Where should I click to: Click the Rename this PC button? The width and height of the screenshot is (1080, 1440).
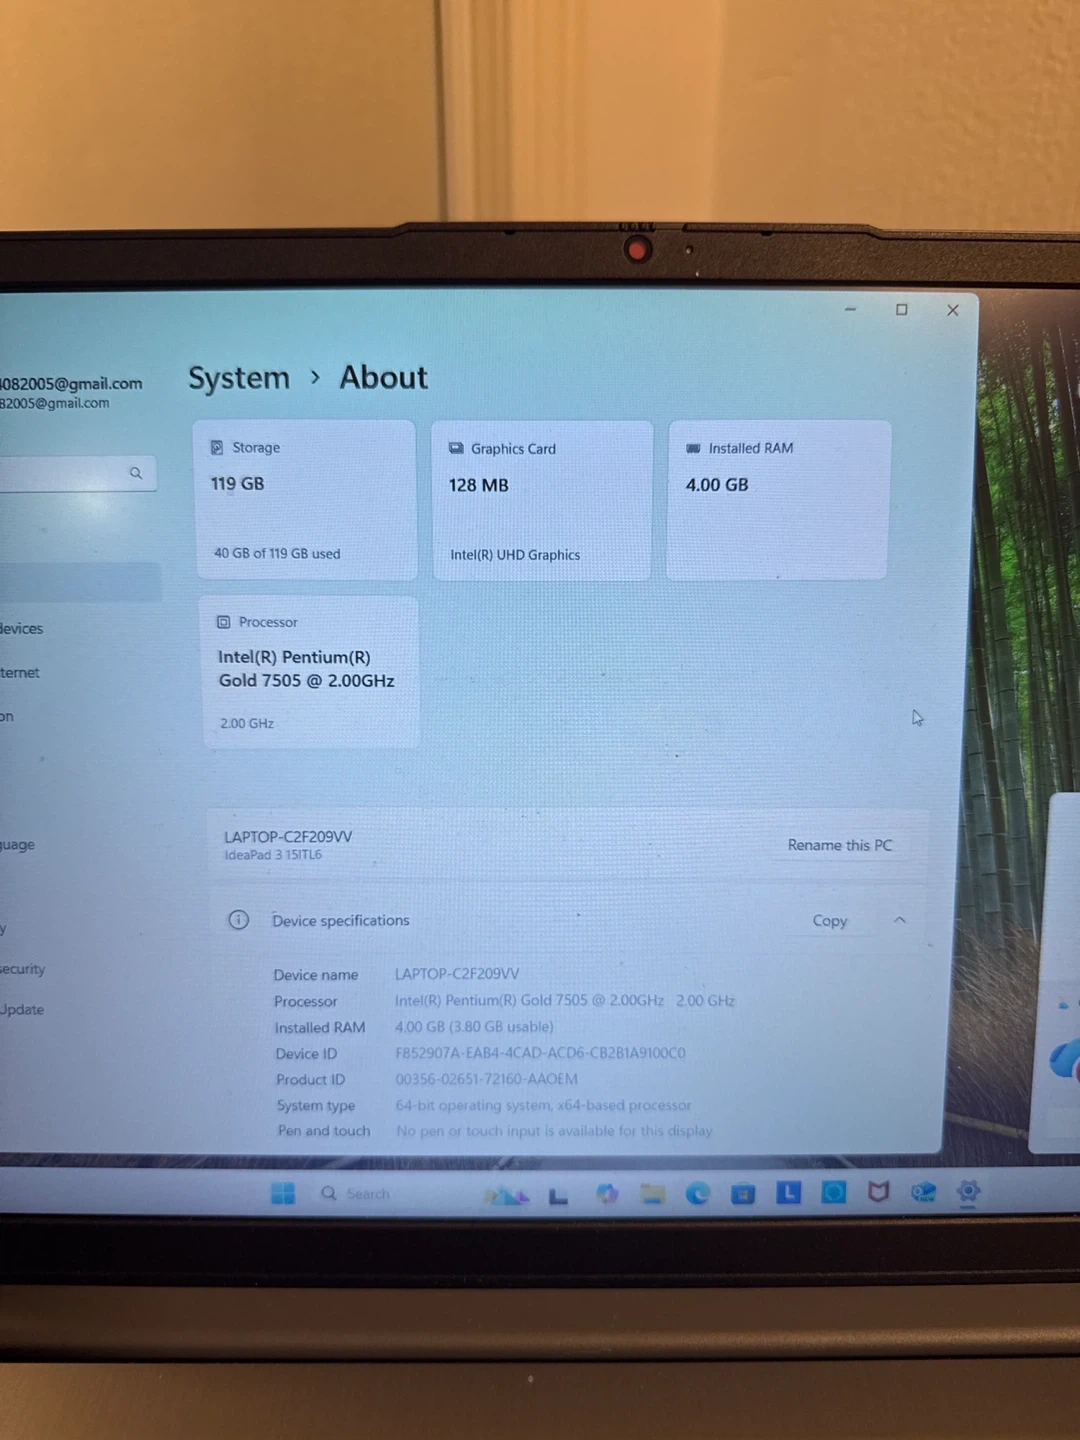tap(839, 845)
